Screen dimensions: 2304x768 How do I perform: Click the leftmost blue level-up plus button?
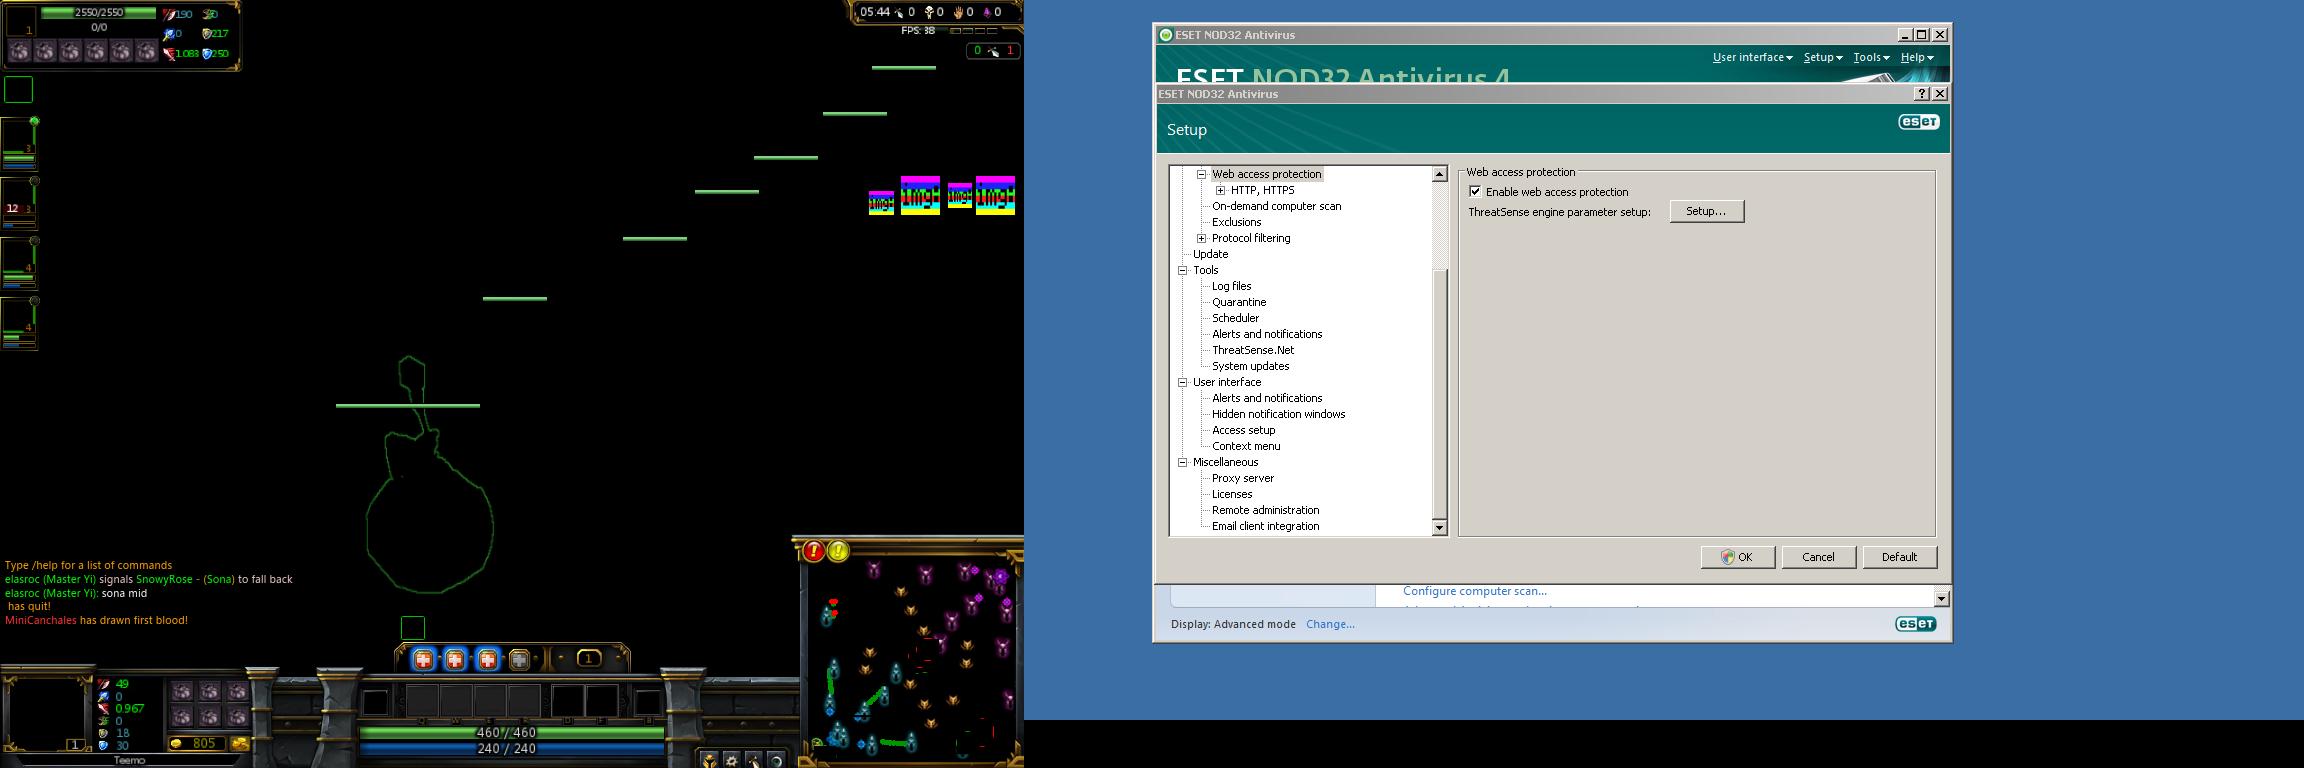tap(423, 660)
